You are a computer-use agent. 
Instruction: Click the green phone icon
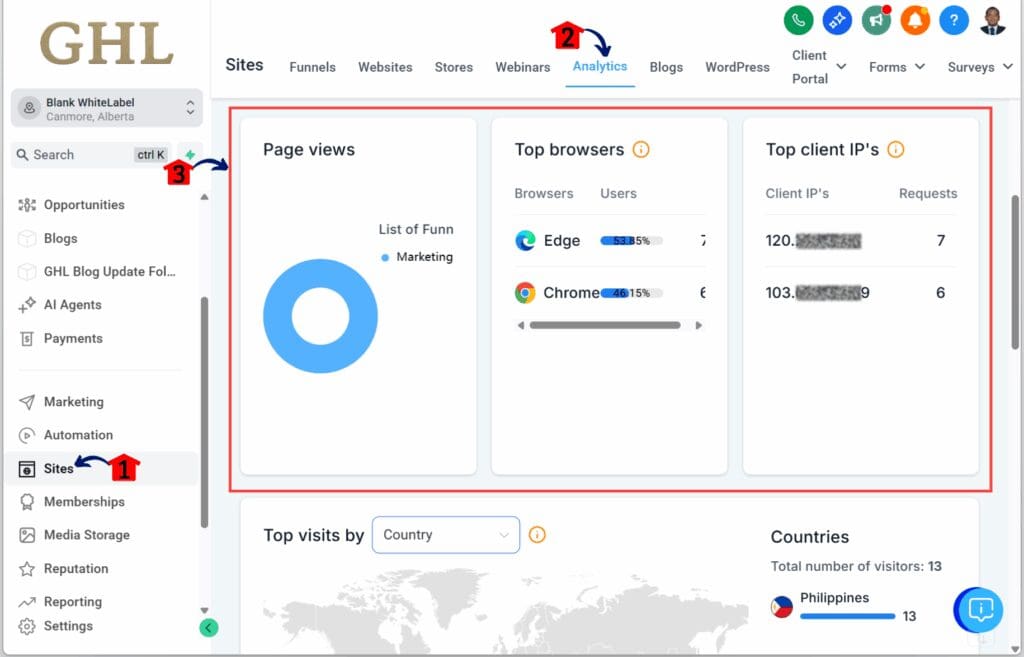[797, 19]
